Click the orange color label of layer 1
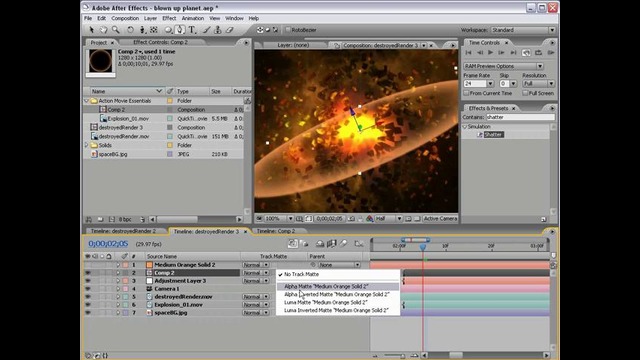This screenshot has width=640, height=360. pyautogui.click(x=125, y=265)
